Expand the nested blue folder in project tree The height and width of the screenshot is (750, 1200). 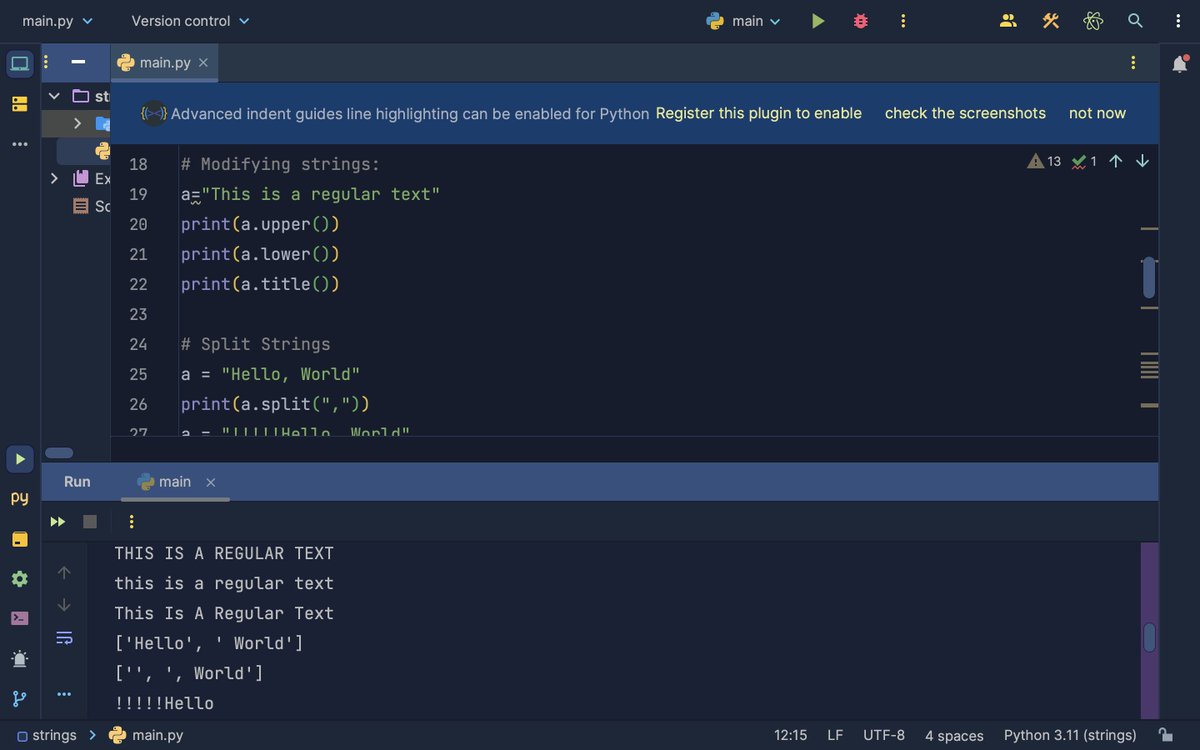point(77,123)
